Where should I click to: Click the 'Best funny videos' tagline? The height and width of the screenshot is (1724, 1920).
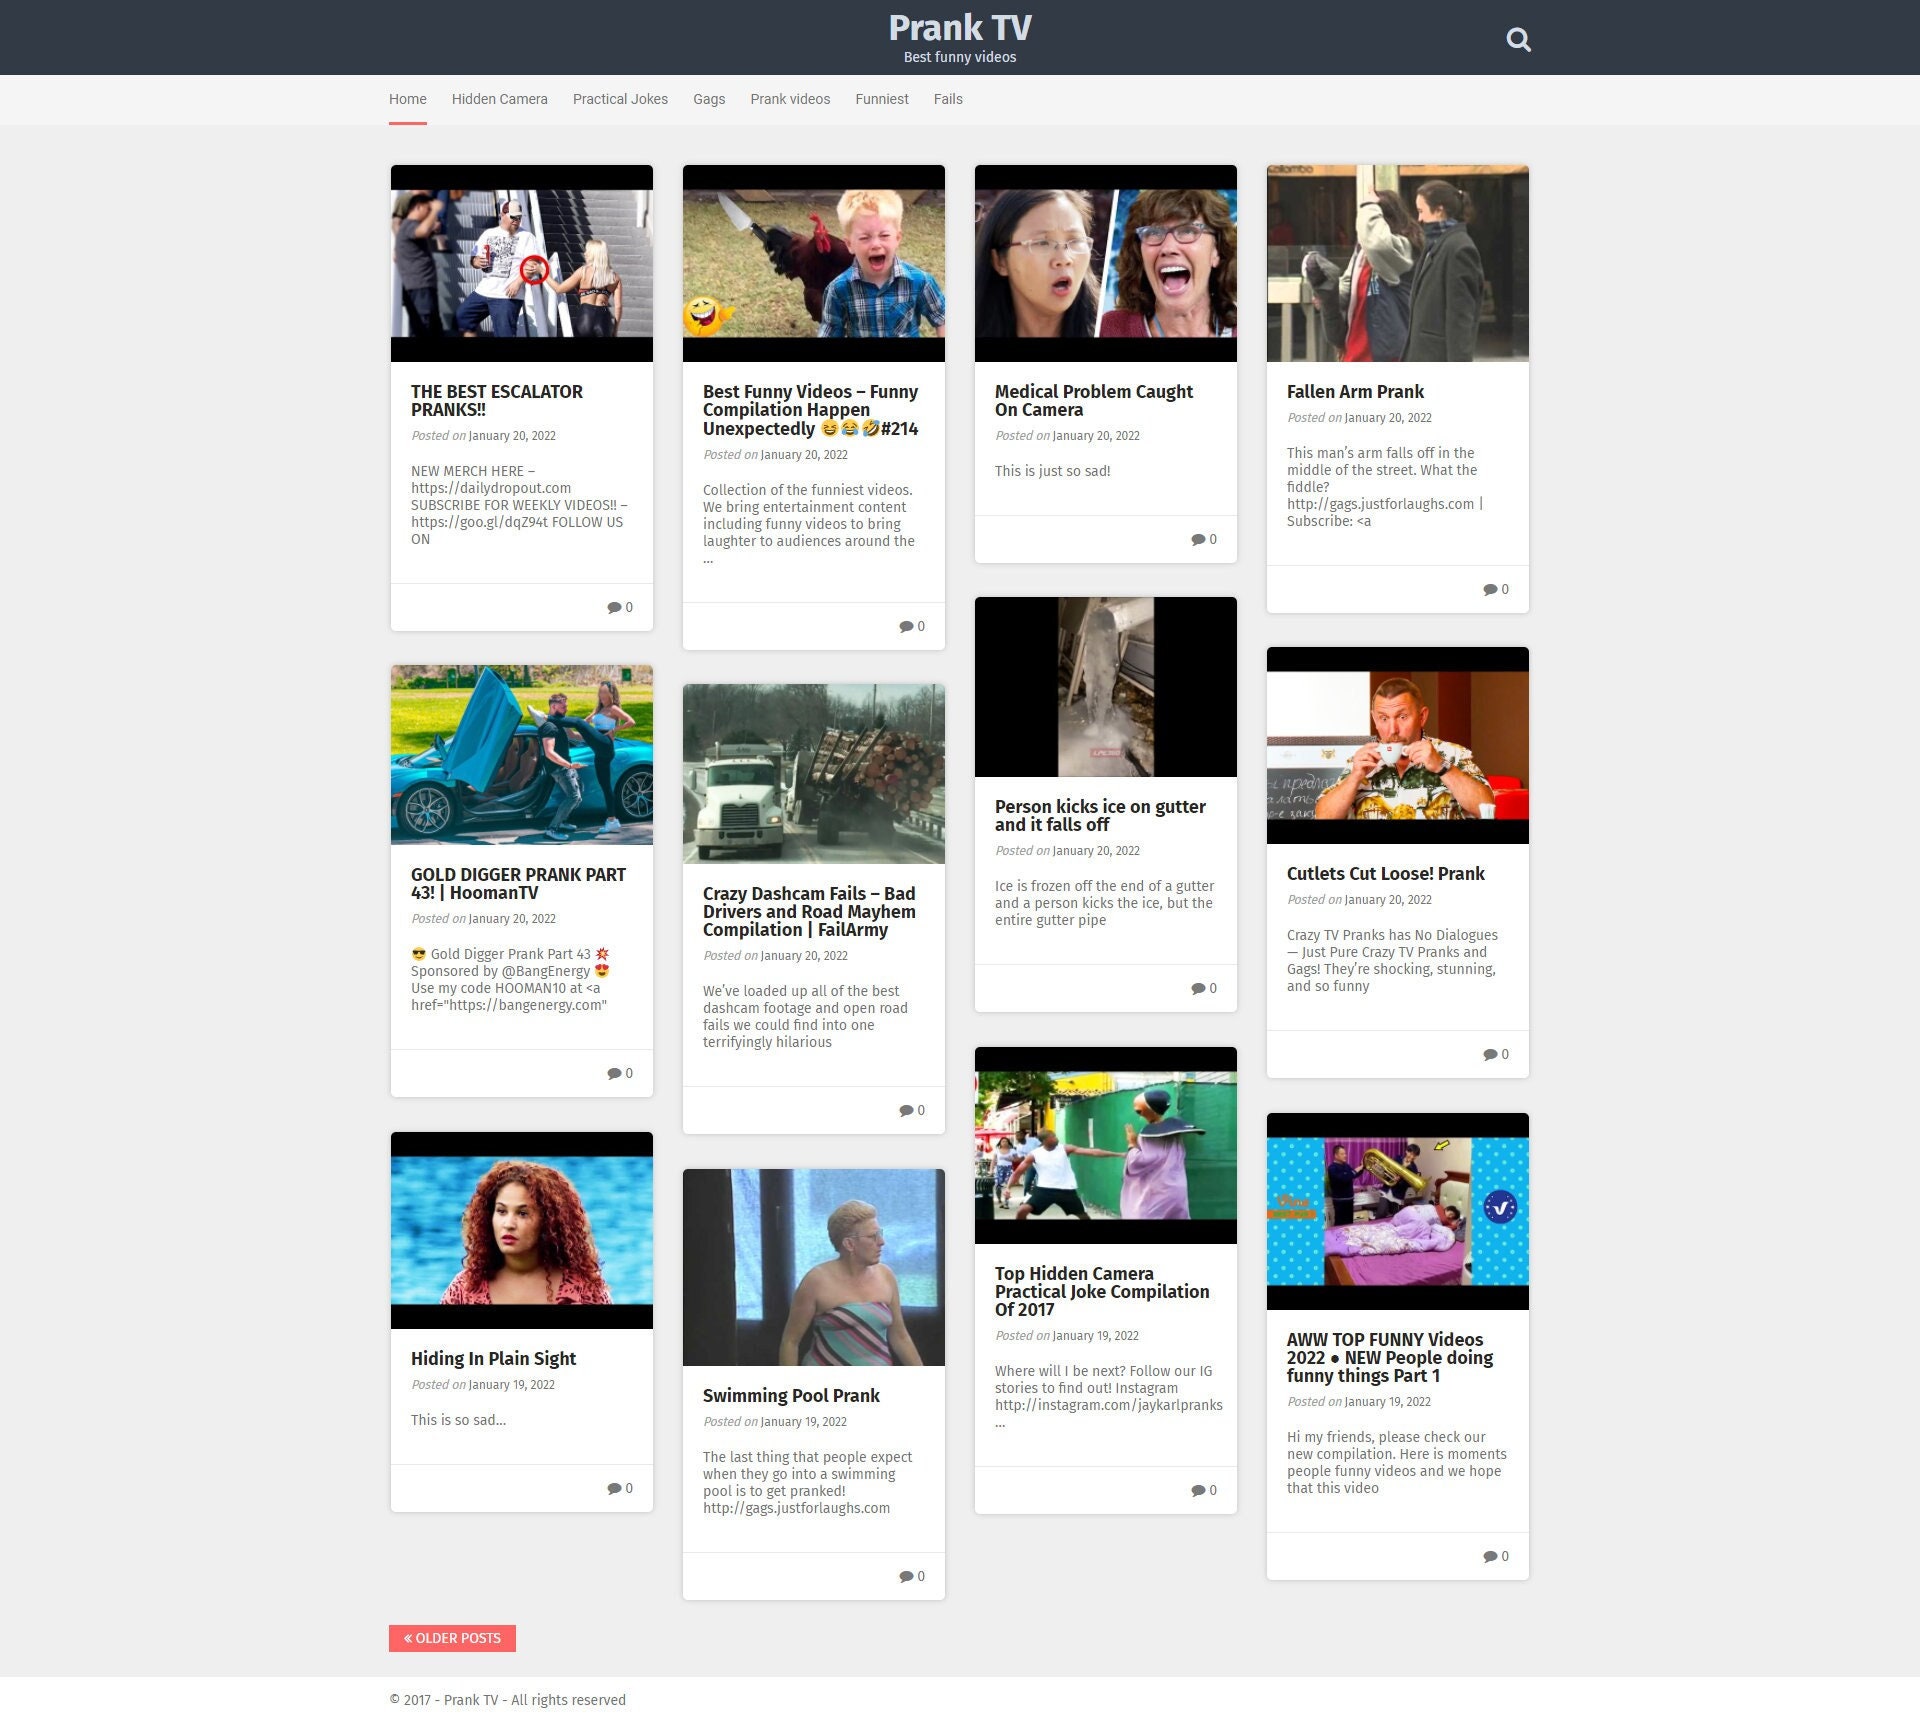960,57
